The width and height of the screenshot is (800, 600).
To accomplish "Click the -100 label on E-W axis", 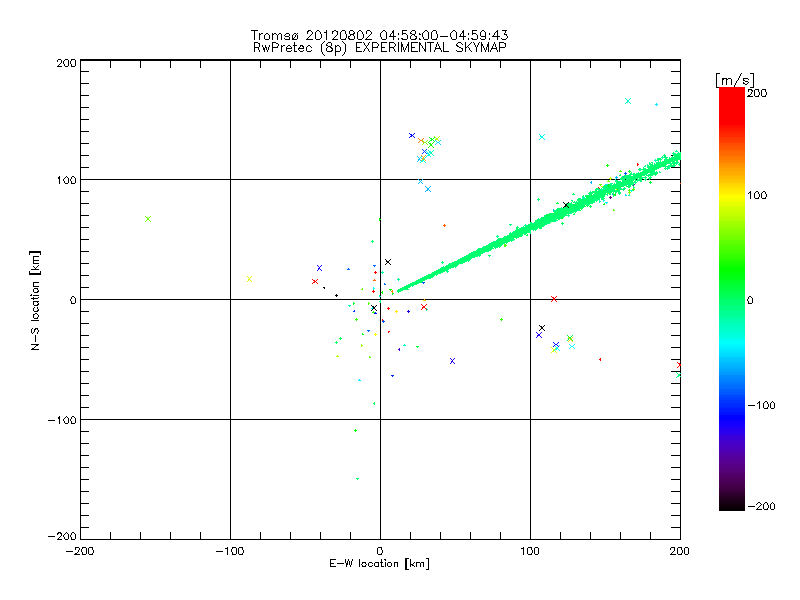I will tap(230, 551).
